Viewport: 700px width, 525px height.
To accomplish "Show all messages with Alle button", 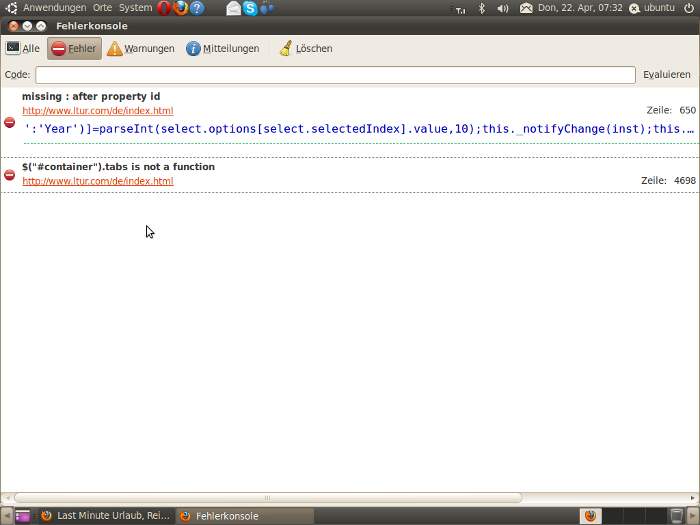I will pyautogui.click(x=23, y=48).
